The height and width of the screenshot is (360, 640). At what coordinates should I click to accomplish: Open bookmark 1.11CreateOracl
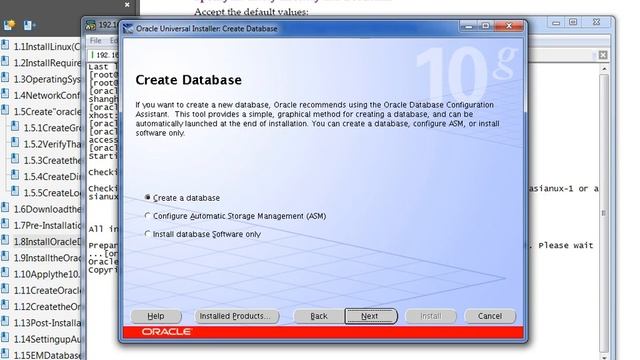[47, 291]
